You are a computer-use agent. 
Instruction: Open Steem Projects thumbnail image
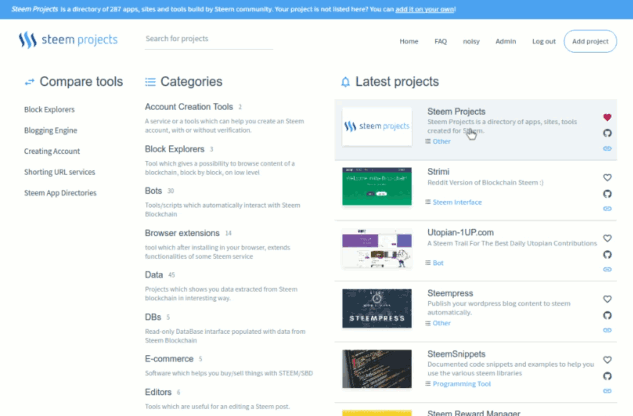click(377, 126)
